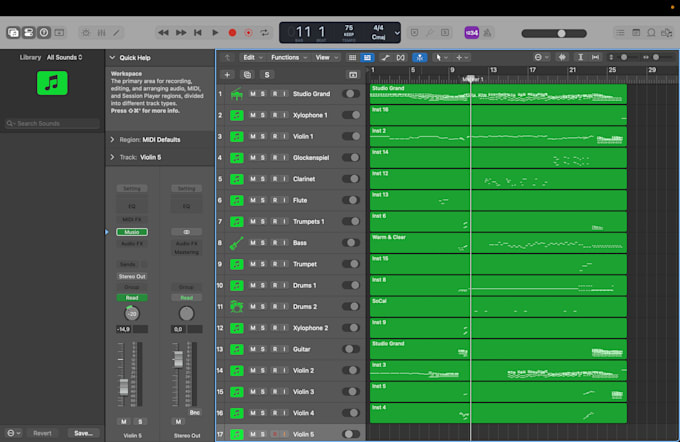This screenshot has height=442, width=680.
Task: Click the Revert button in Library
Action: tap(42, 433)
